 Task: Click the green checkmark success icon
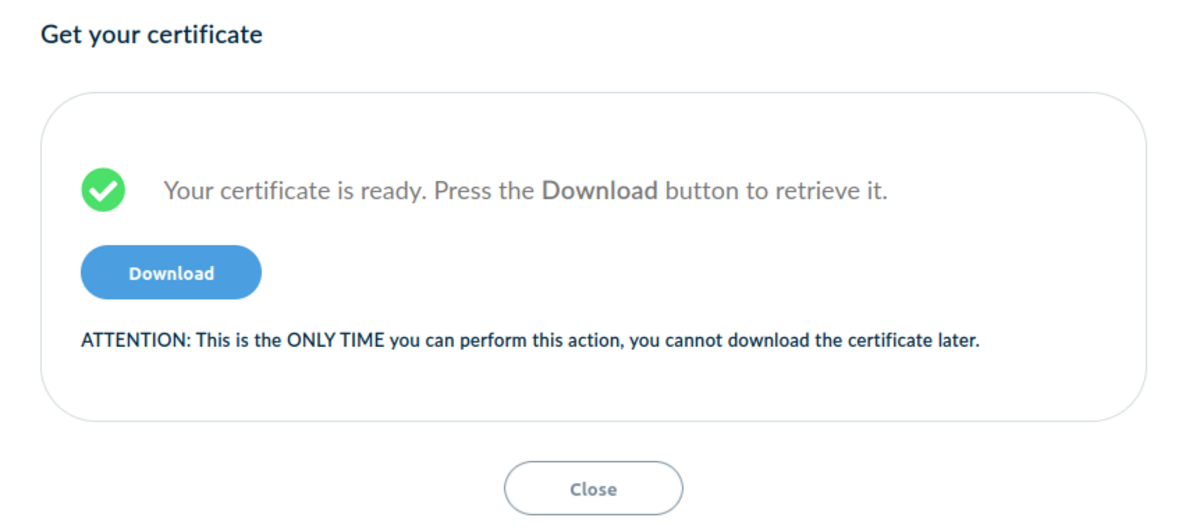[103, 190]
